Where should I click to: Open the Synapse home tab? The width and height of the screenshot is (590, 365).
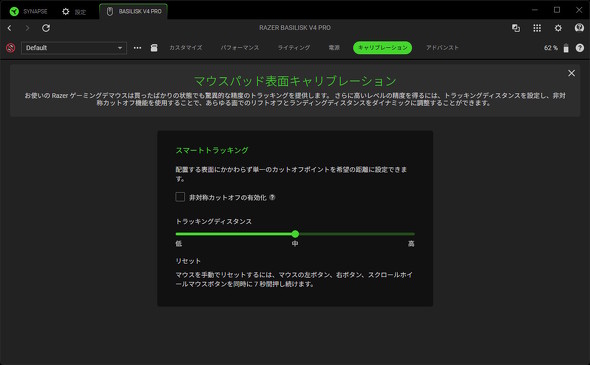click(x=29, y=11)
